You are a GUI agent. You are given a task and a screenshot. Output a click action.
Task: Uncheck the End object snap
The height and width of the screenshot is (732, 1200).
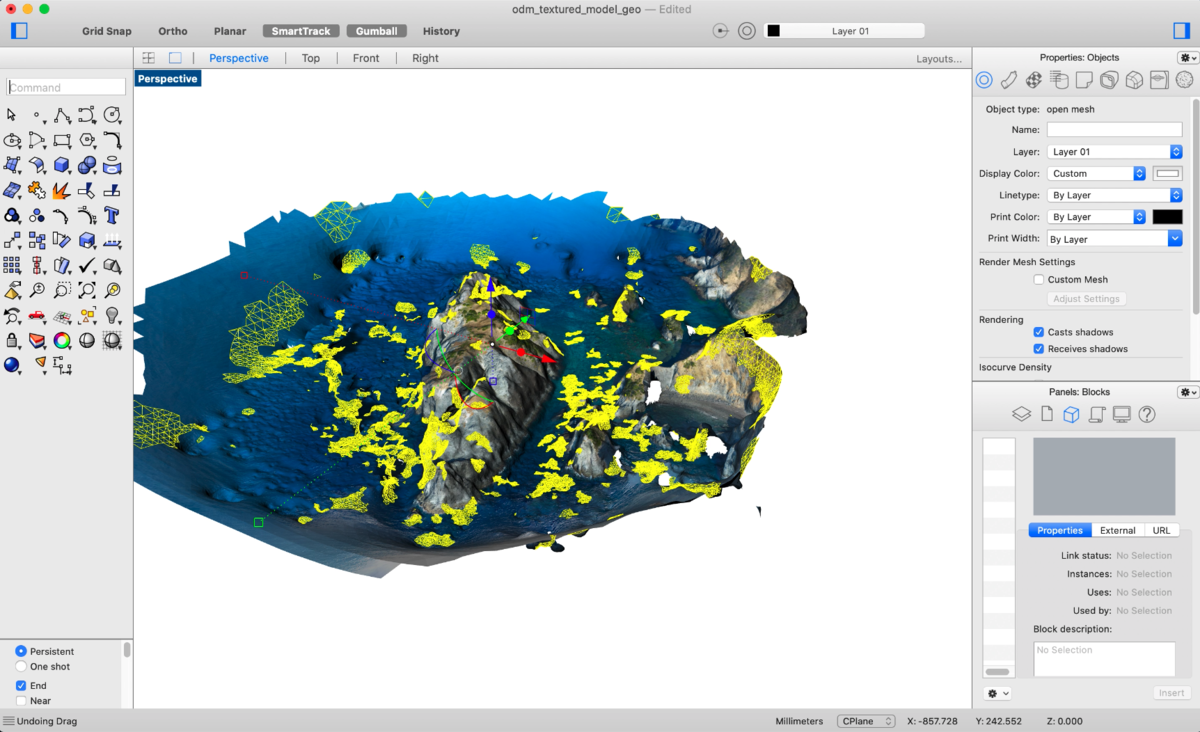click(x=21, y=686)
